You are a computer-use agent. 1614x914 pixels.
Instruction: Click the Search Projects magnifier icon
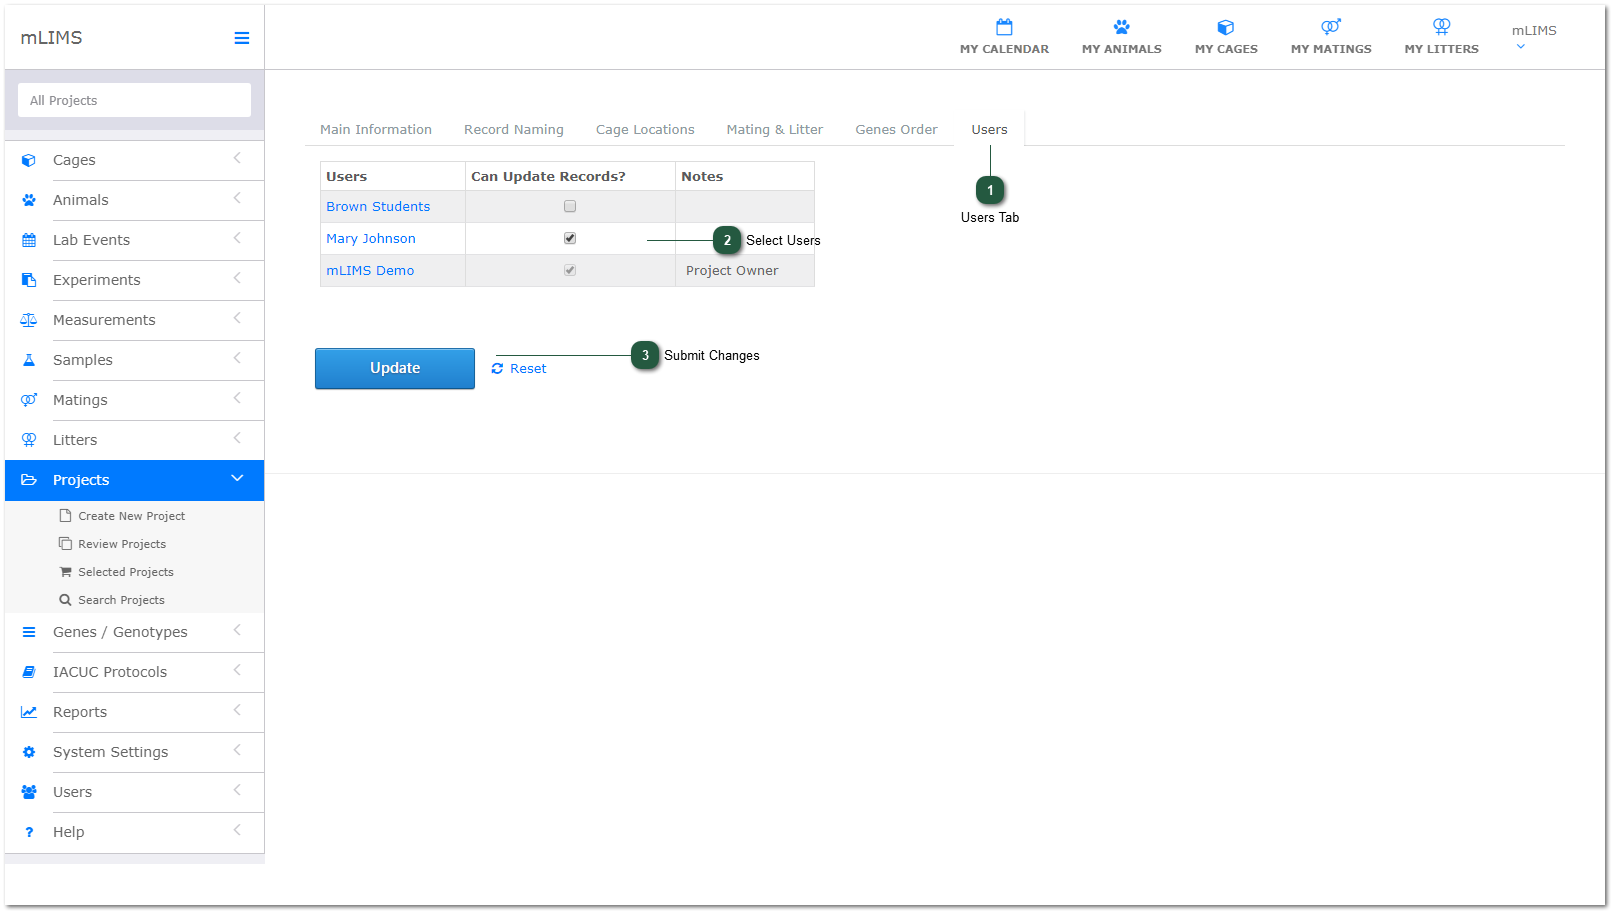point(65,600)
